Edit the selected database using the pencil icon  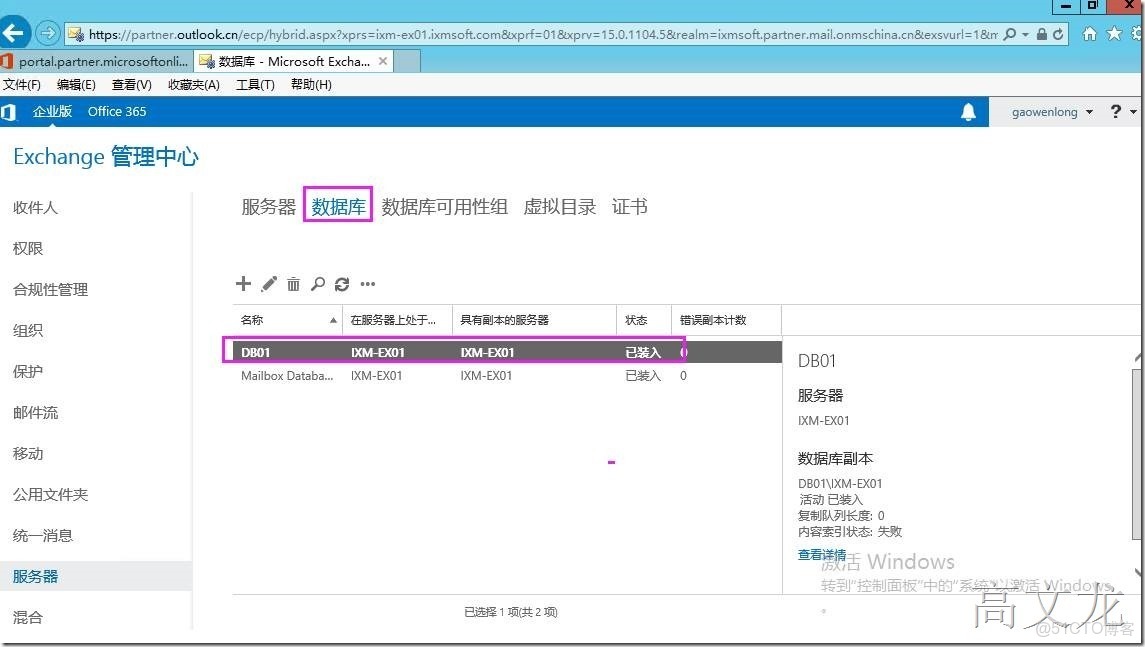click(268, 283)
